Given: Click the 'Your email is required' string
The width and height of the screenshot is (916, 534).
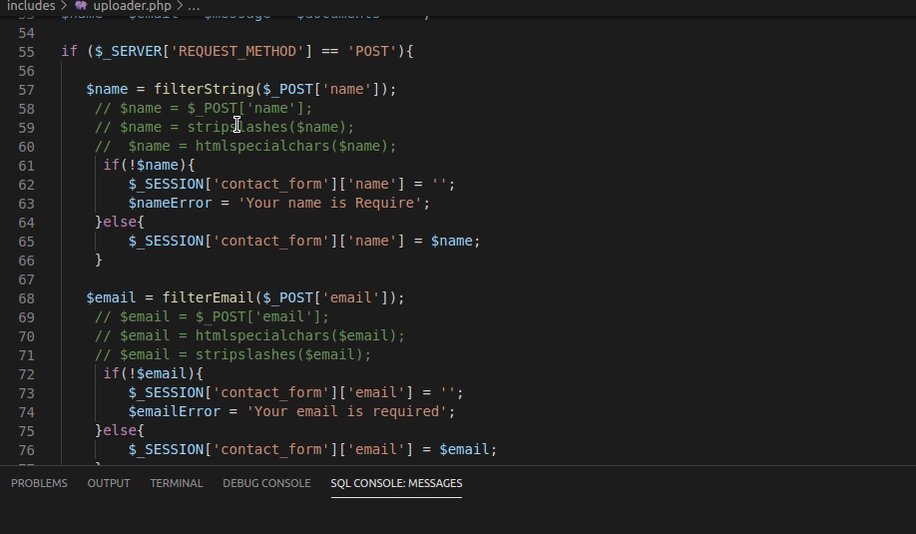Looking at the screenshot, I should pyautogui.click(x=346, y=412).
